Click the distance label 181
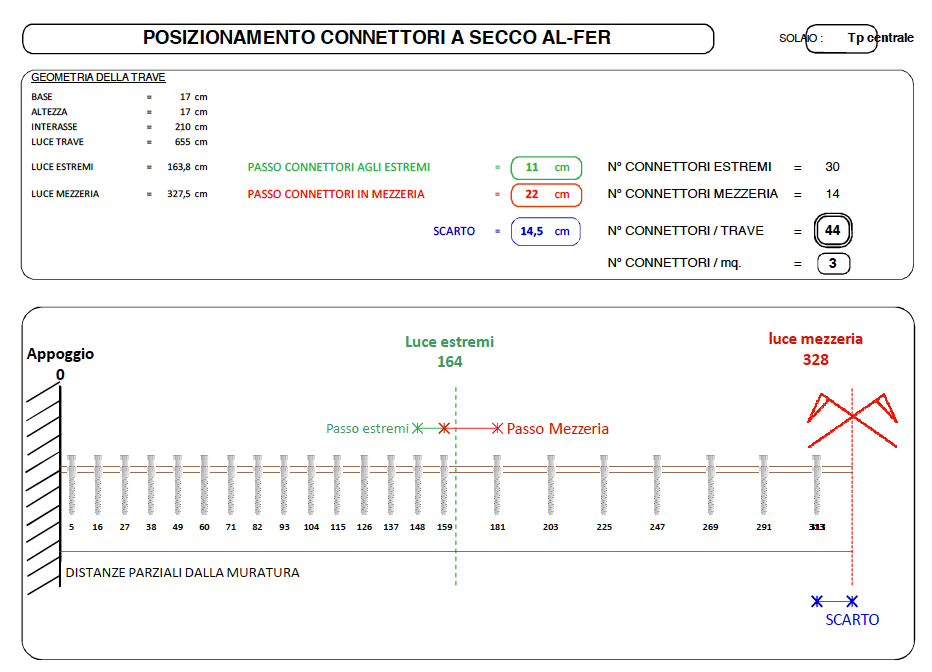The width and height of the screenshot is (932, 672). pos(498,527)
